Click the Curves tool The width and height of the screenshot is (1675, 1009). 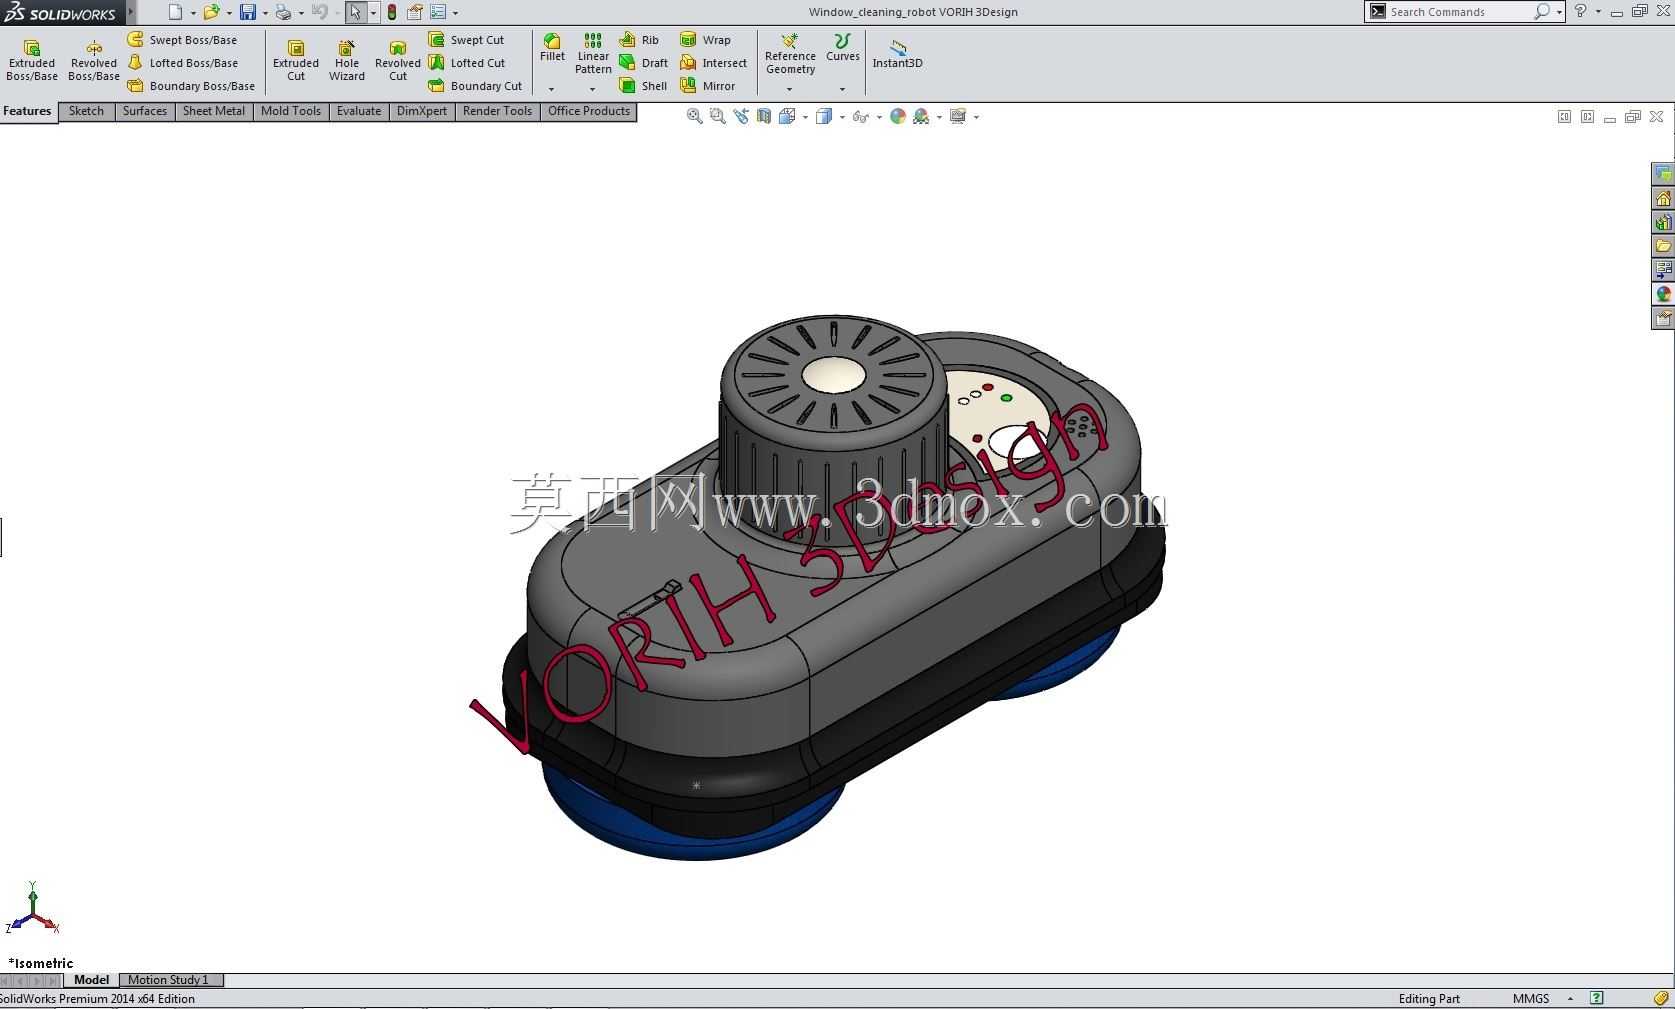(842, 48)
